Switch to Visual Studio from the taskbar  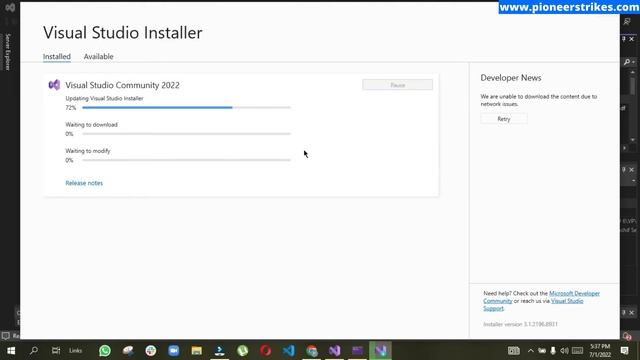coord(335,351)
